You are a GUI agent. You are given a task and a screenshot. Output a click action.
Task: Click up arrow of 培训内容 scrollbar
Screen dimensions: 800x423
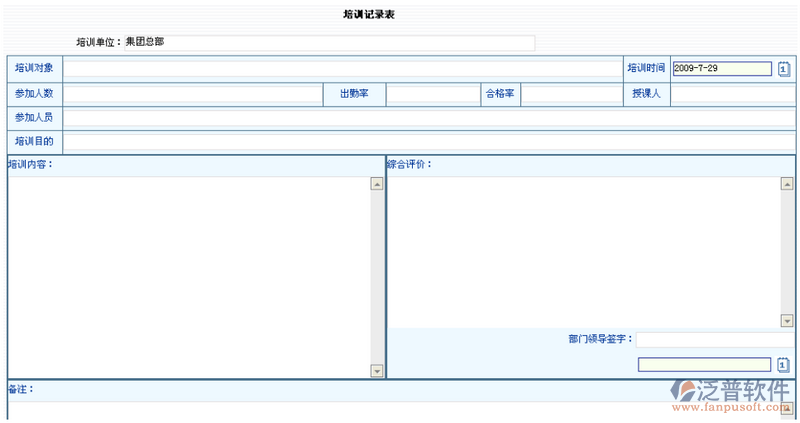377,184
